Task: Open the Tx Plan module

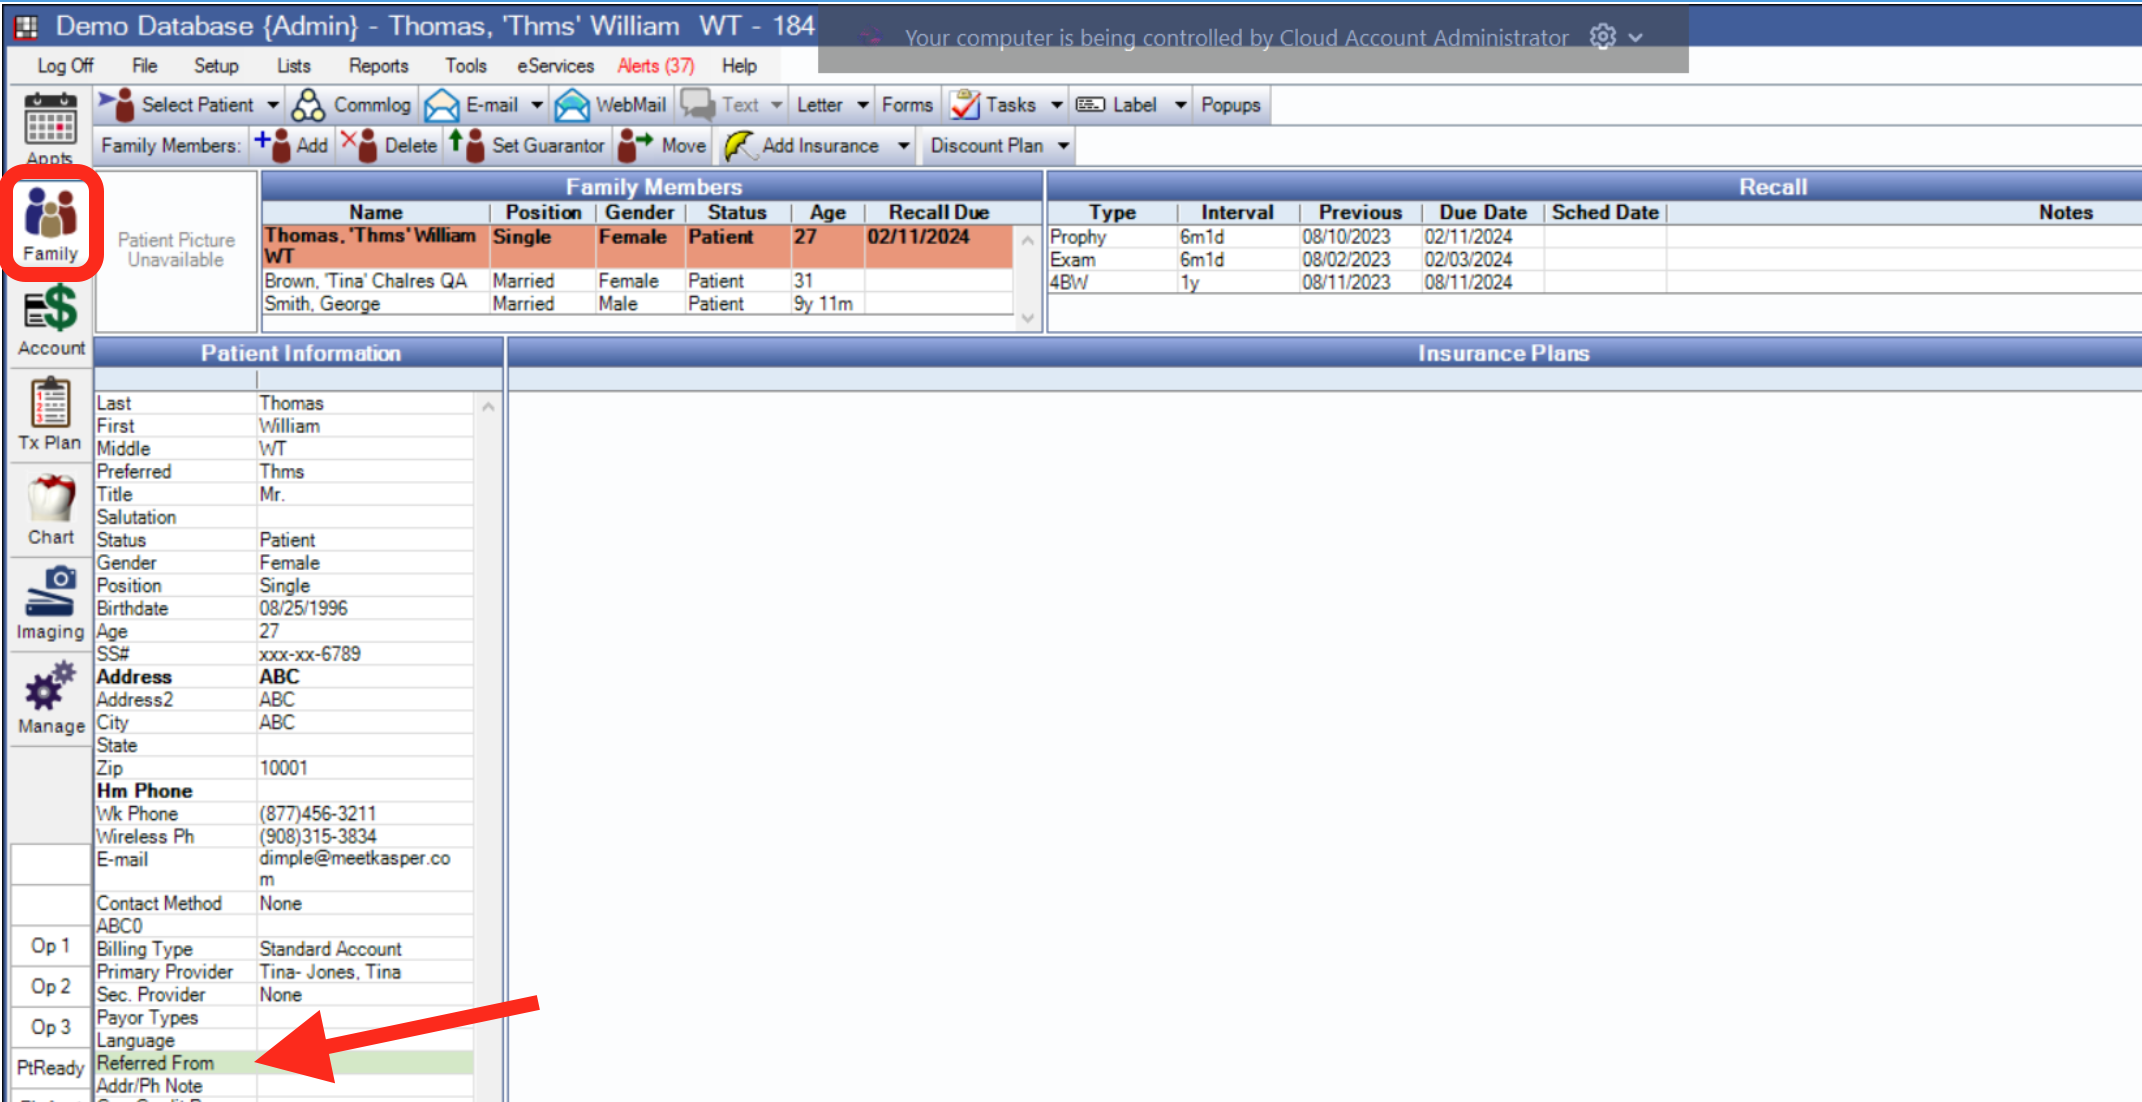Action: point(50,414)
